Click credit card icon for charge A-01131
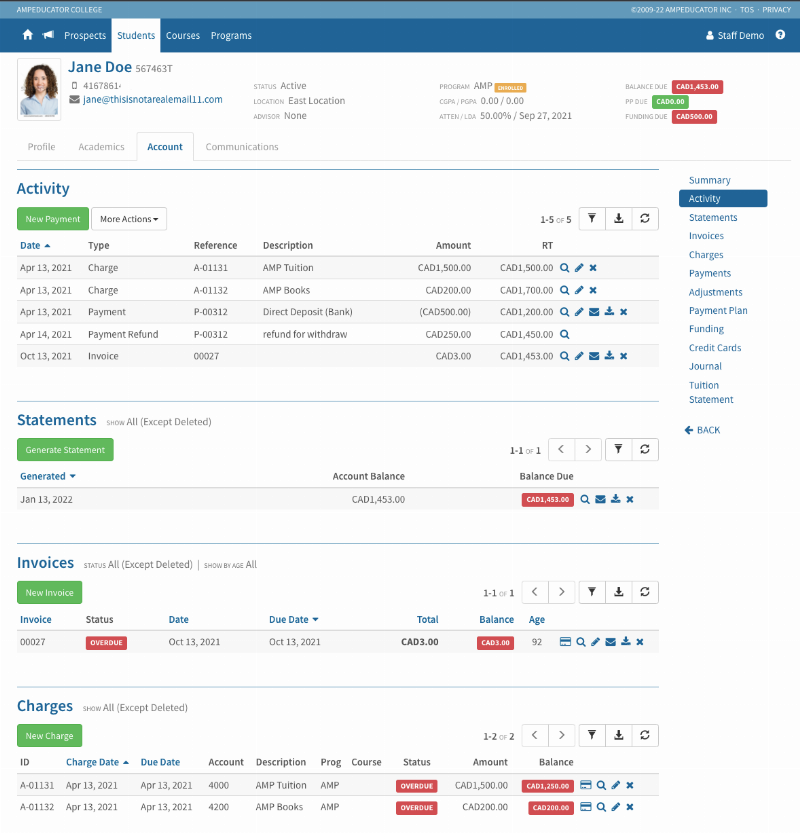The height and width of the screenshot is (833, 800). [x=586, y=786]
